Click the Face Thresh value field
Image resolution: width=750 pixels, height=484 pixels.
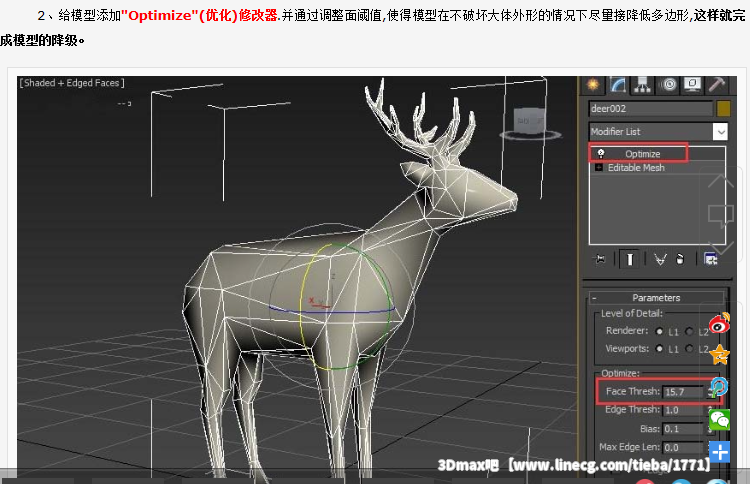coord(684,392)
